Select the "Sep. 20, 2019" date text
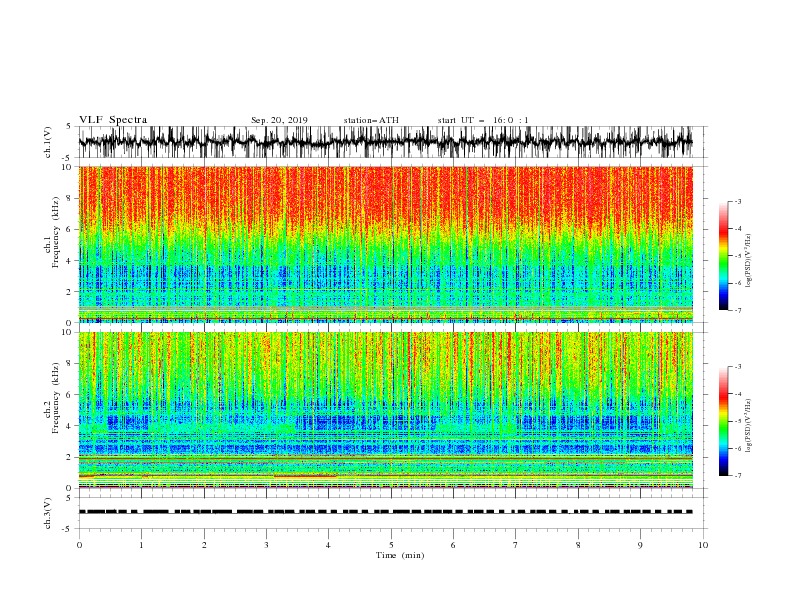This screenshot has height=612, width=792. (x=279, y=120)
